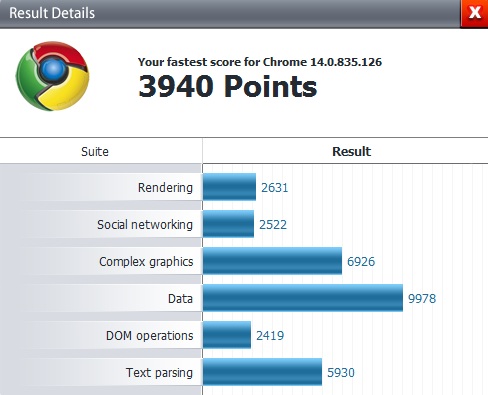The image size is (488, 395).
Task: Click the Result Details title bar text
Action: coord(52,13)
